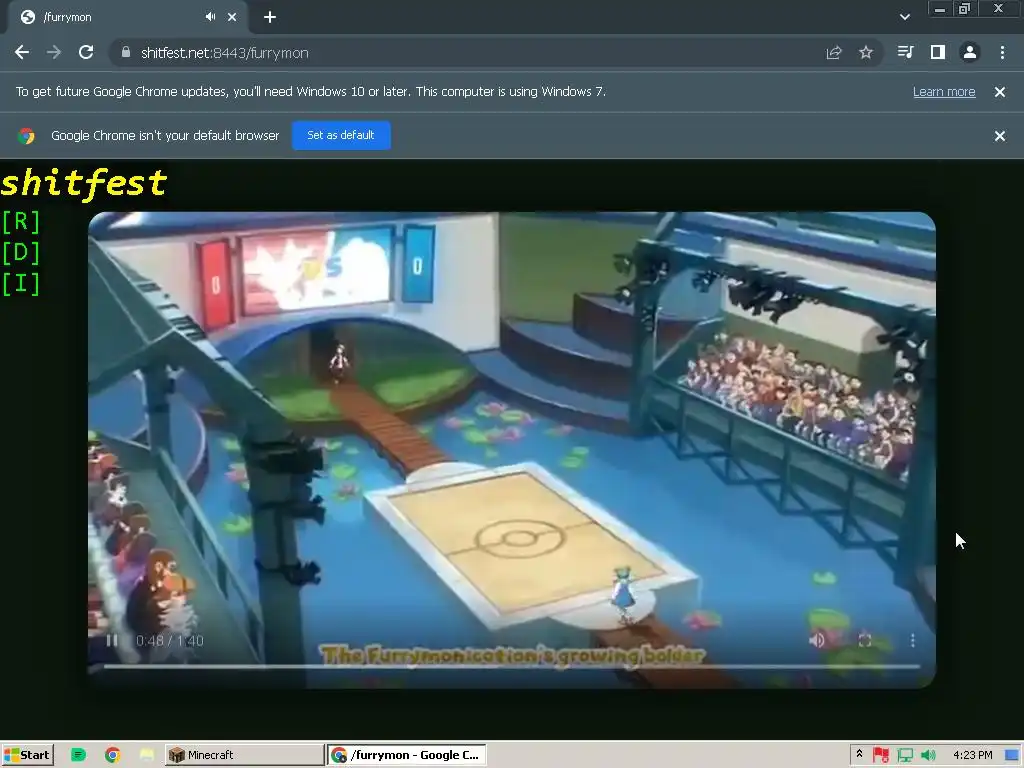The height and width of the screenshot is (768, 1024).
Task: Open a new tab with the plus button
Action: [x=270, y=17]
